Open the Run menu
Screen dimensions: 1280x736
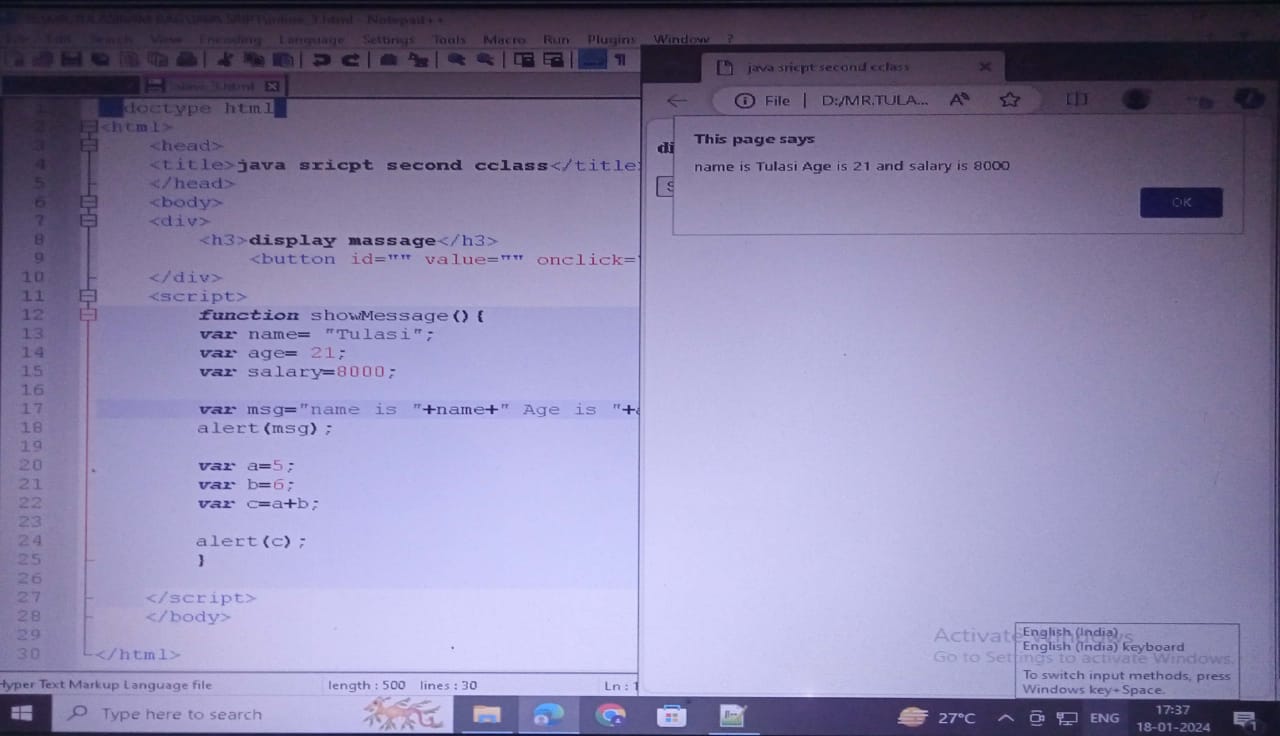(x=556, y=40)
